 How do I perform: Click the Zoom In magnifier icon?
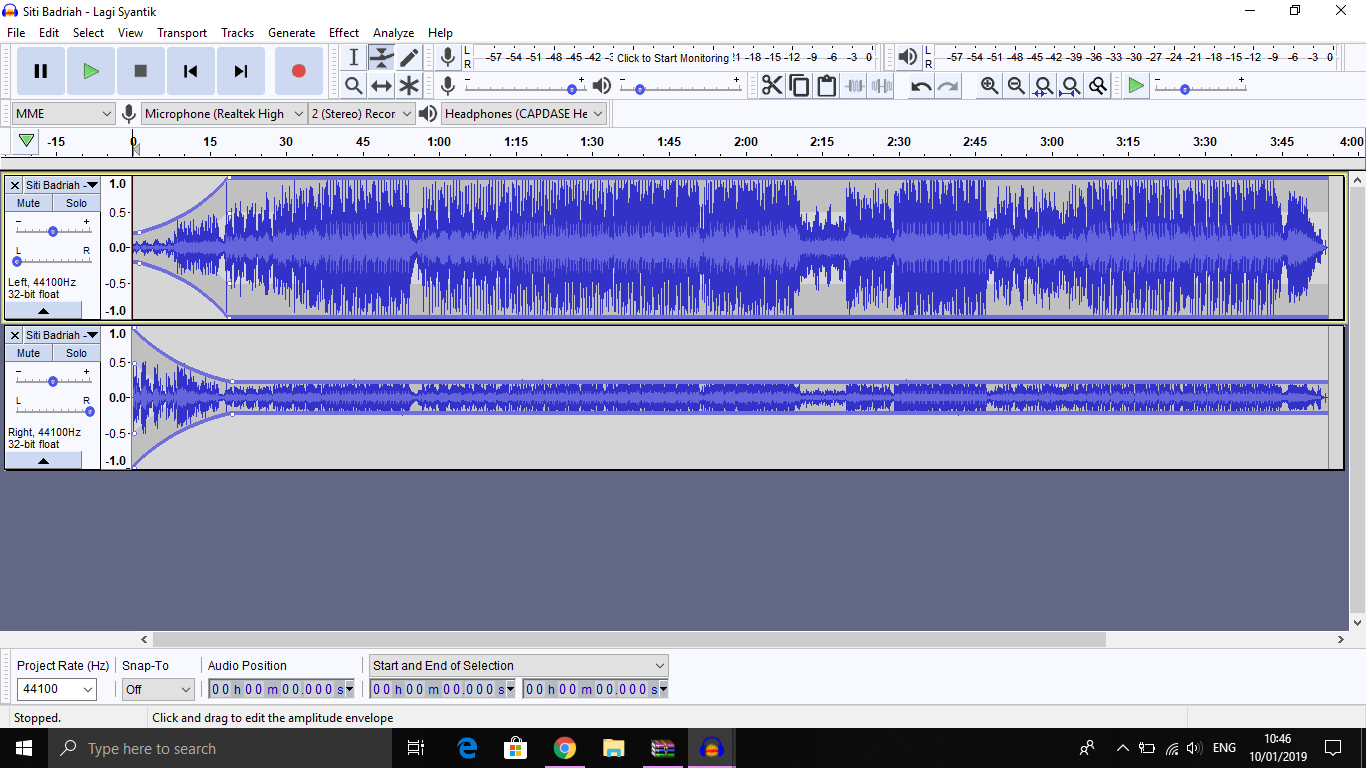(989, 86)
